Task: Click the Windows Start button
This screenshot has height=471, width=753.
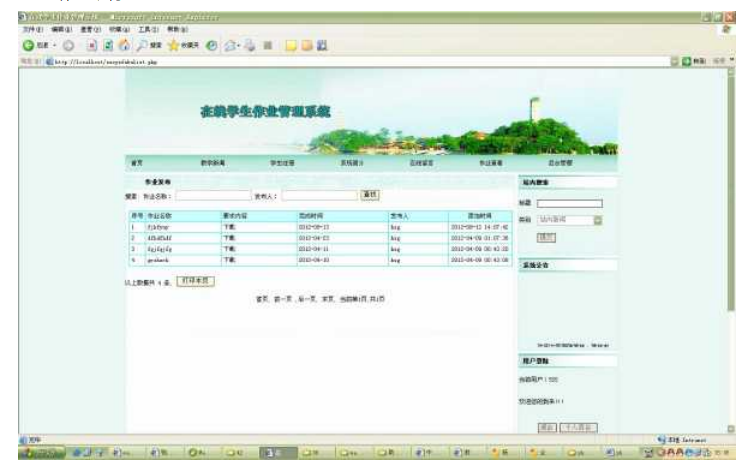Action: coord(41,452)
